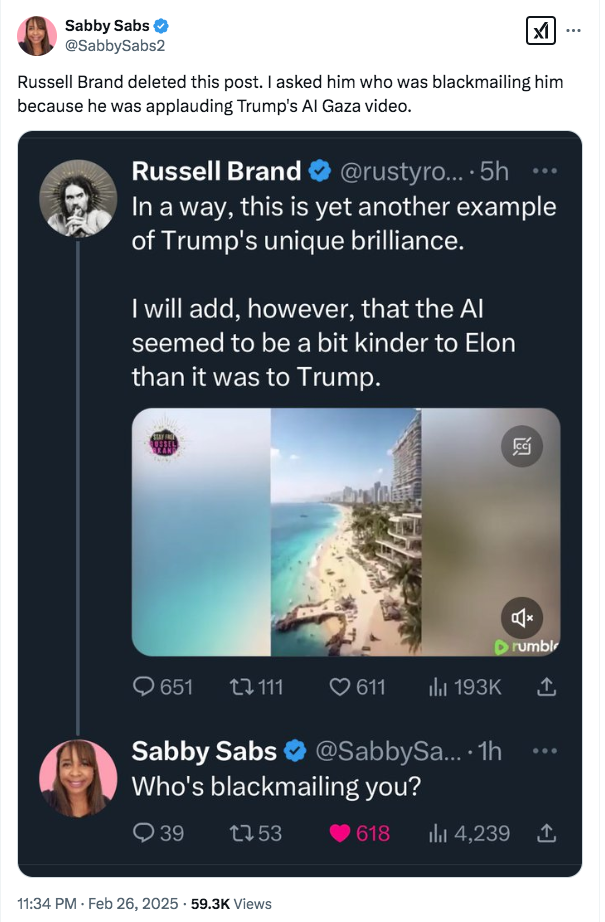Viewport: 605px width, 922px height.
Task: Play the Gaza beach video thumbnail
Action: [345, 532]
